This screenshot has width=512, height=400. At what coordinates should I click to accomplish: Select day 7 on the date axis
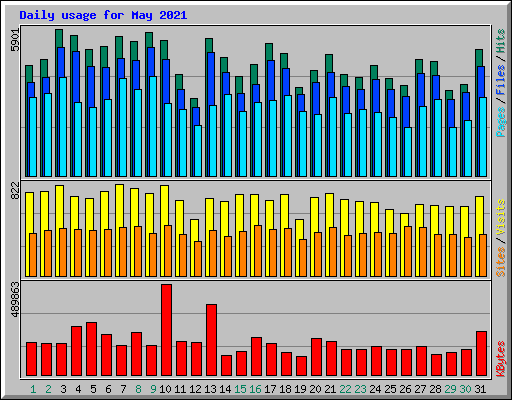123,389
